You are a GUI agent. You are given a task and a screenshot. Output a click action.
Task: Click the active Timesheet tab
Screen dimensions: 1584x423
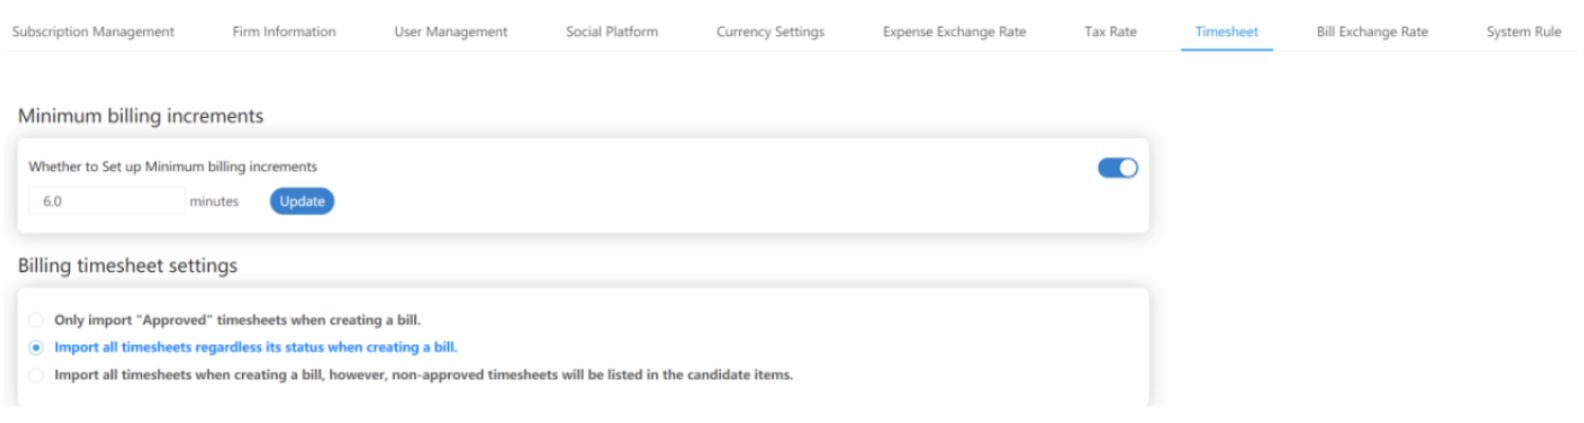point(1226,32)
